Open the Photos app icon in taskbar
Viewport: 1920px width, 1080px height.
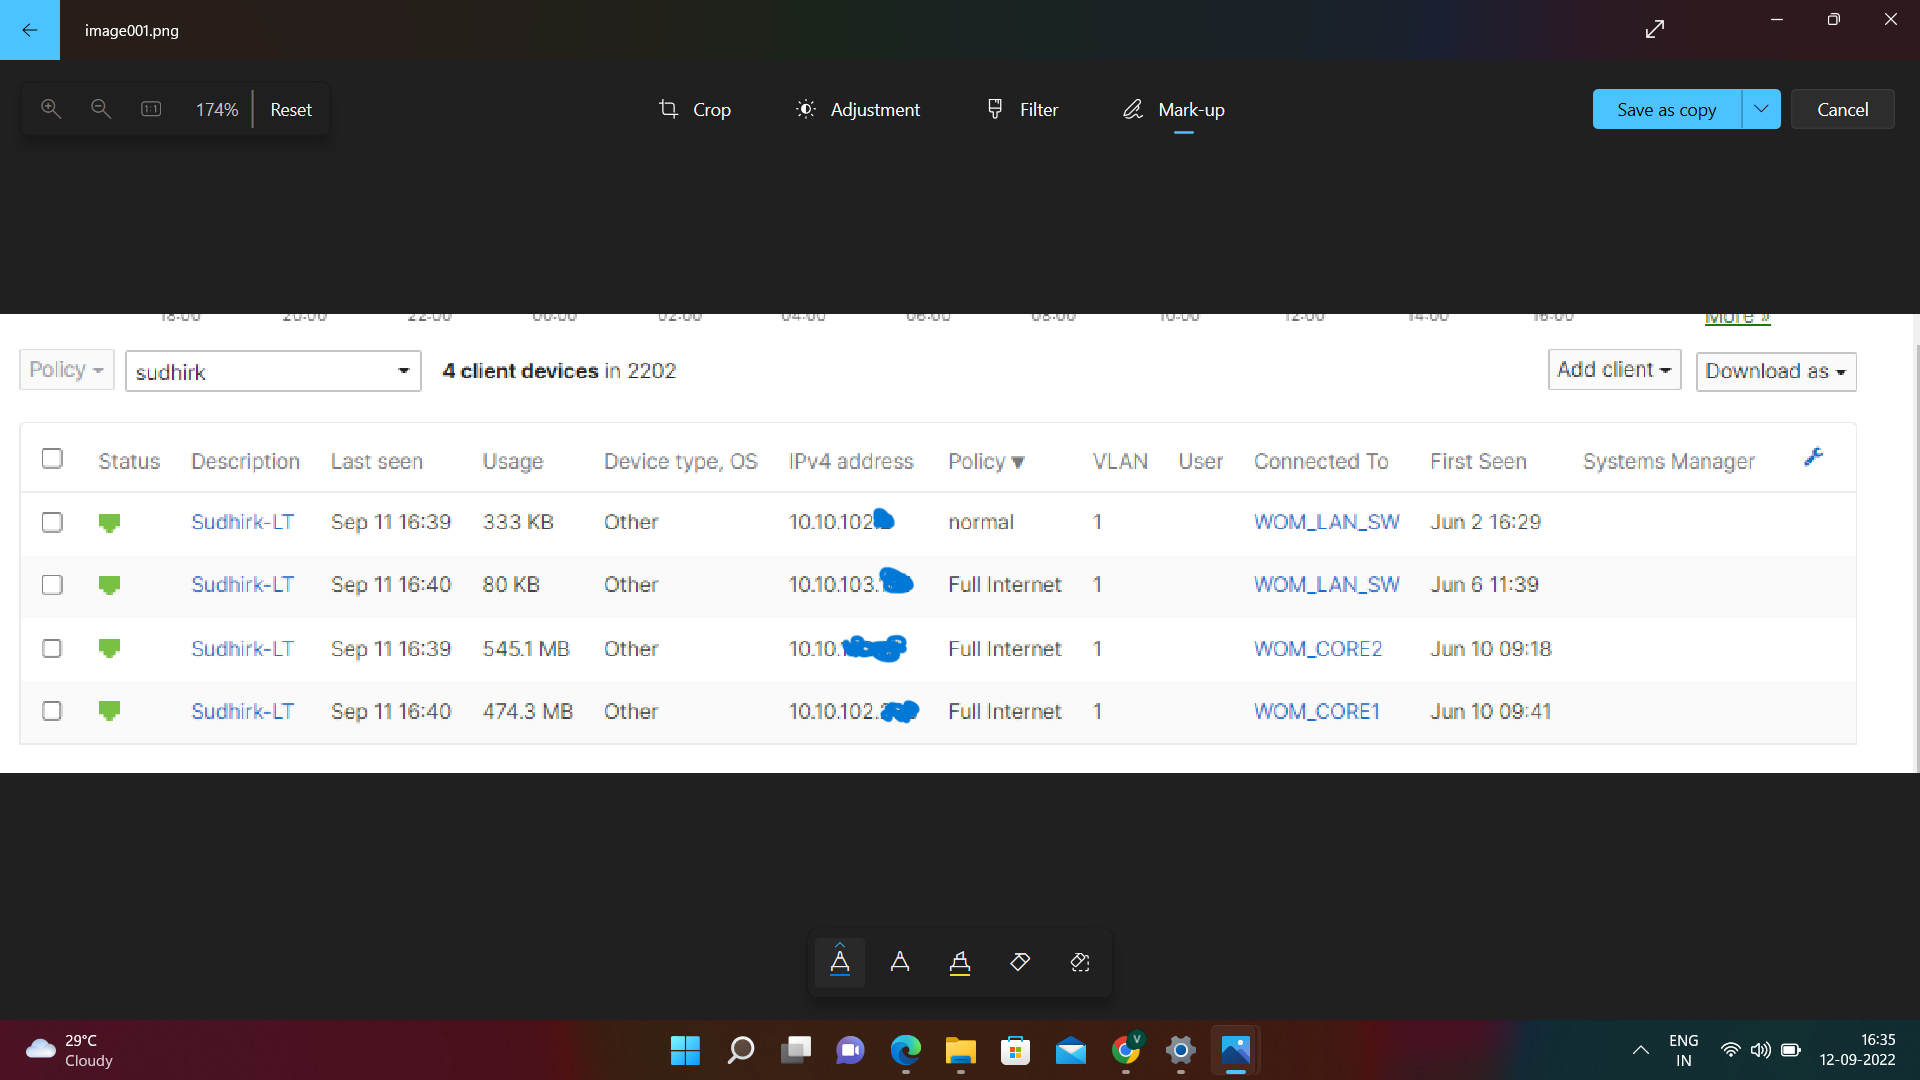coord(1235,1050)
